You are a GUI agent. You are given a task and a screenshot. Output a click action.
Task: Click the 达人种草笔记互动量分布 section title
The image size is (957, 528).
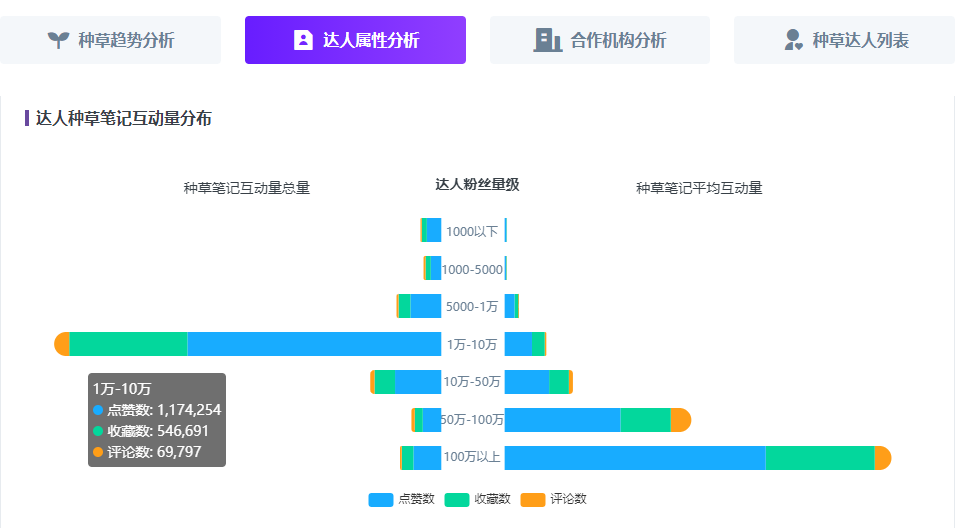tap(123, 118)
